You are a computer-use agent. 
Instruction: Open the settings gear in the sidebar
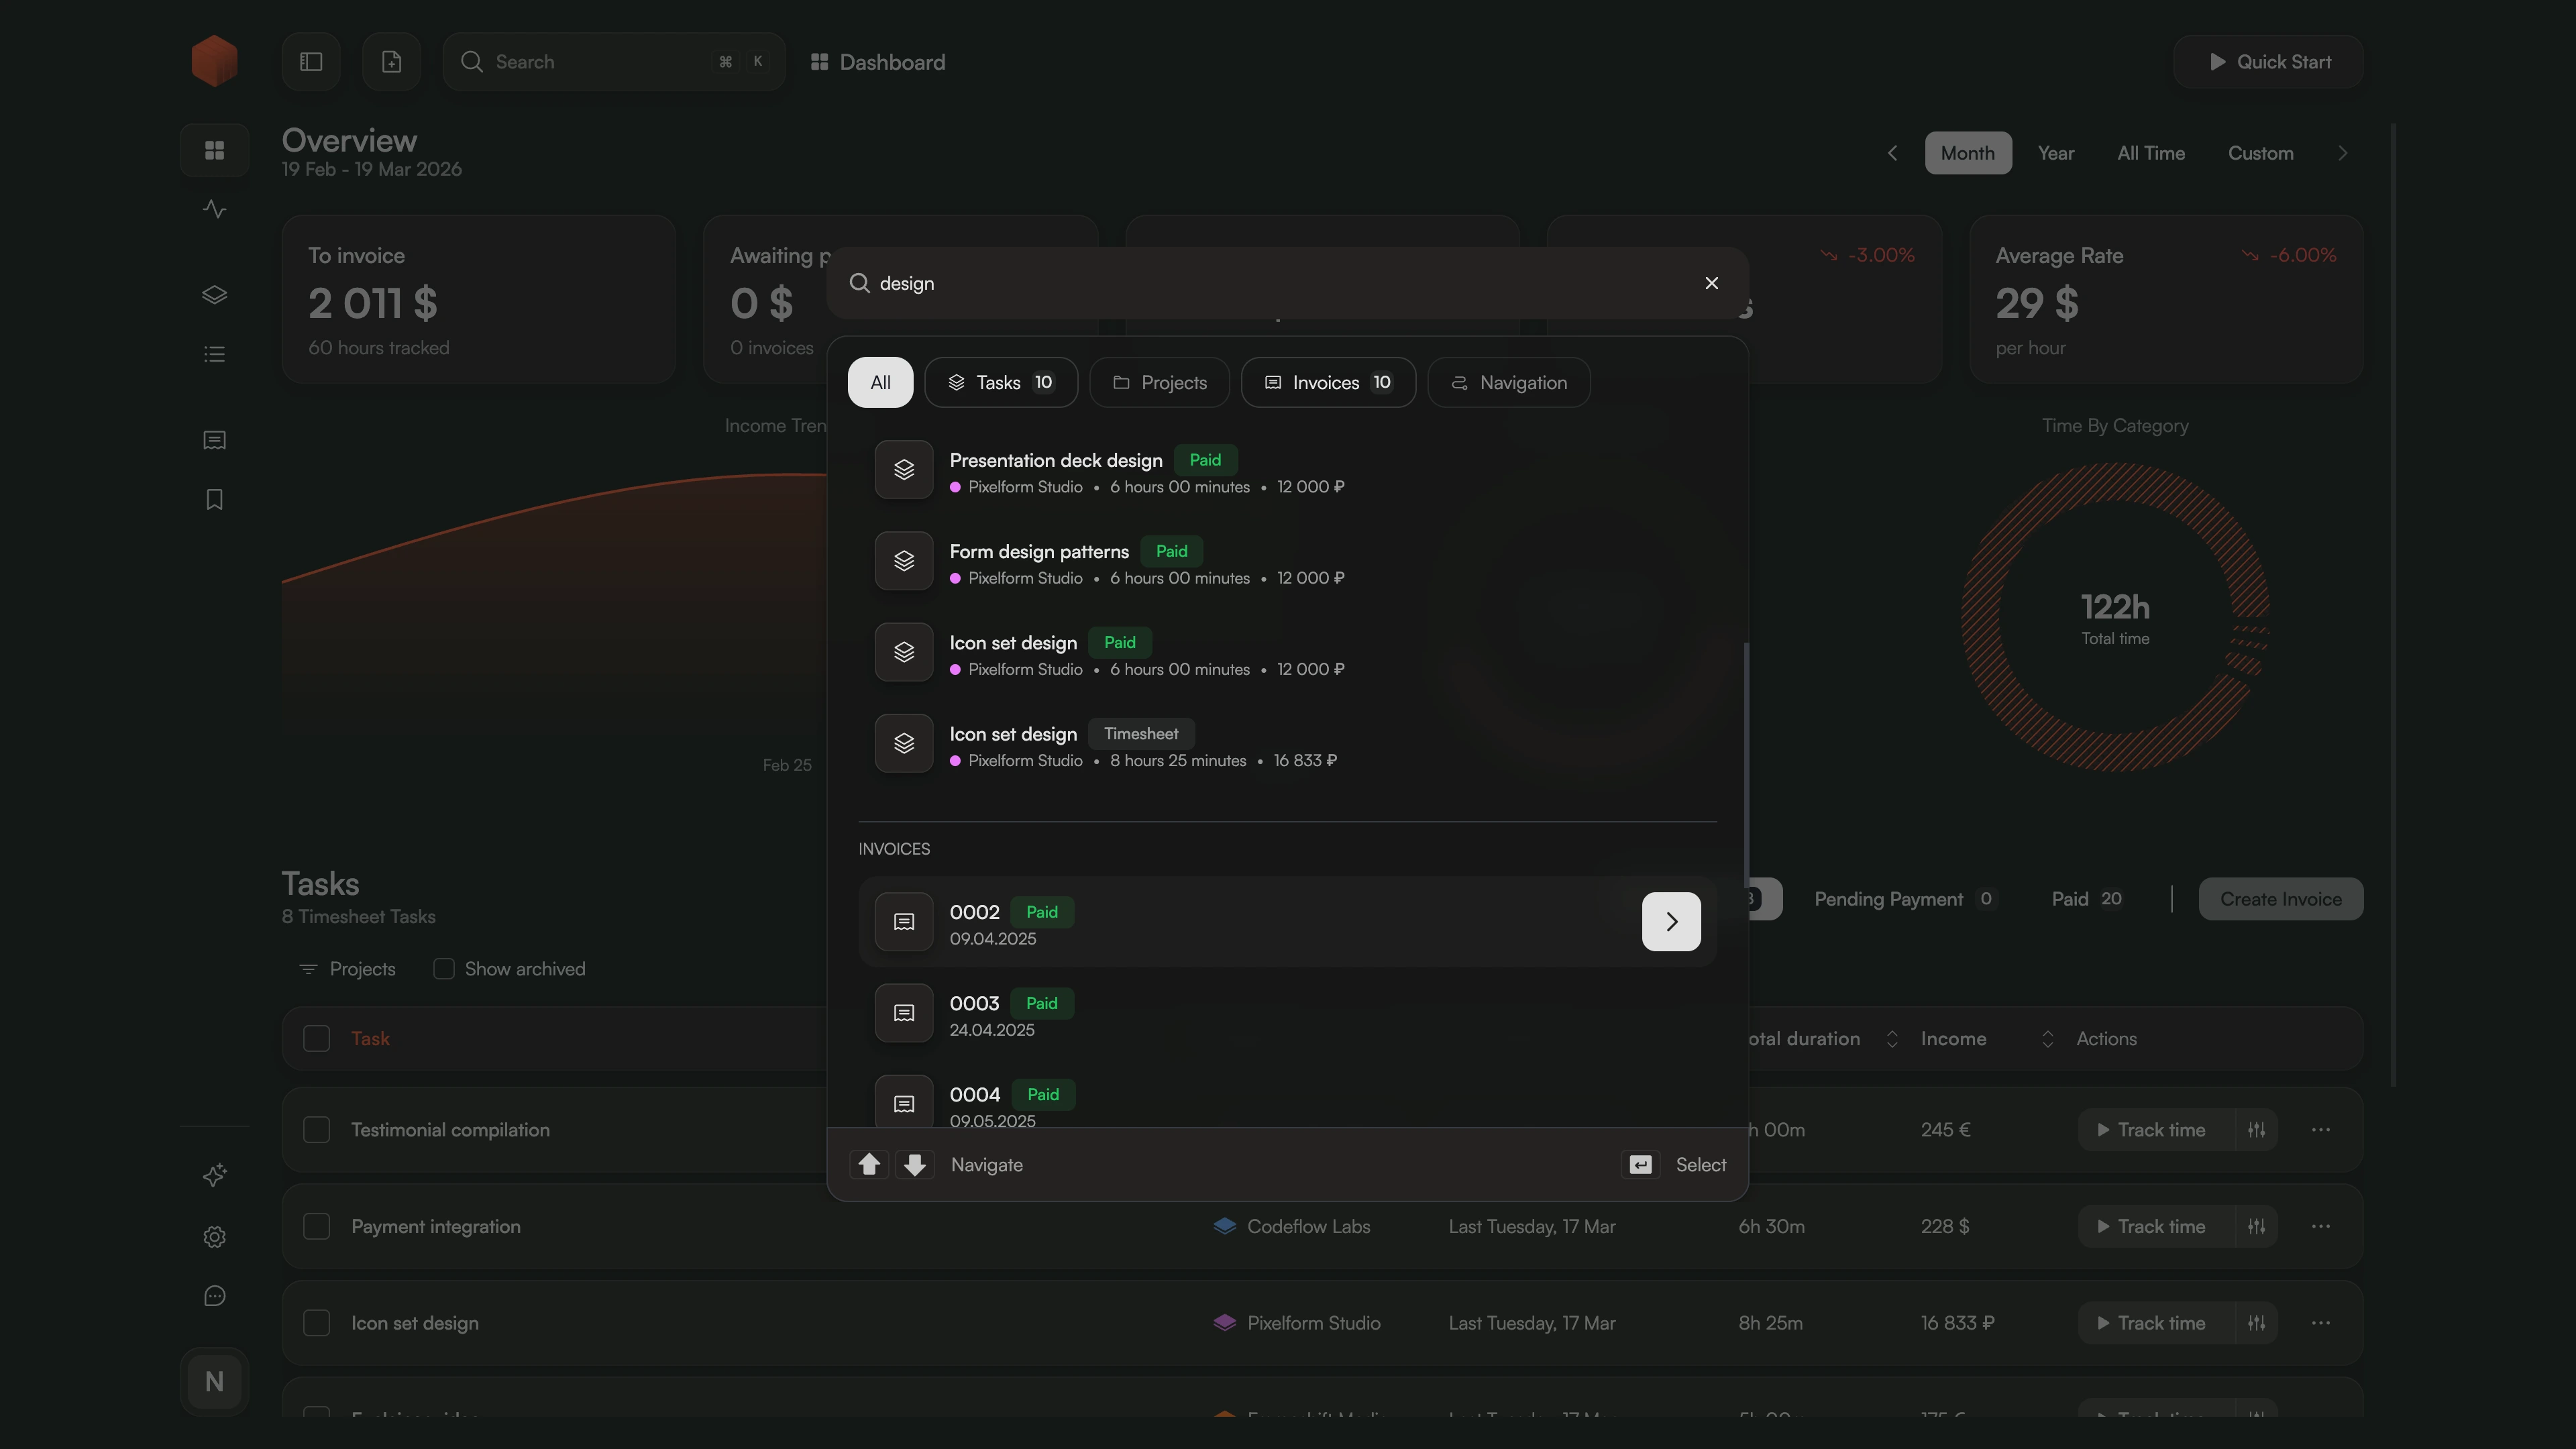pos(214,1237)
